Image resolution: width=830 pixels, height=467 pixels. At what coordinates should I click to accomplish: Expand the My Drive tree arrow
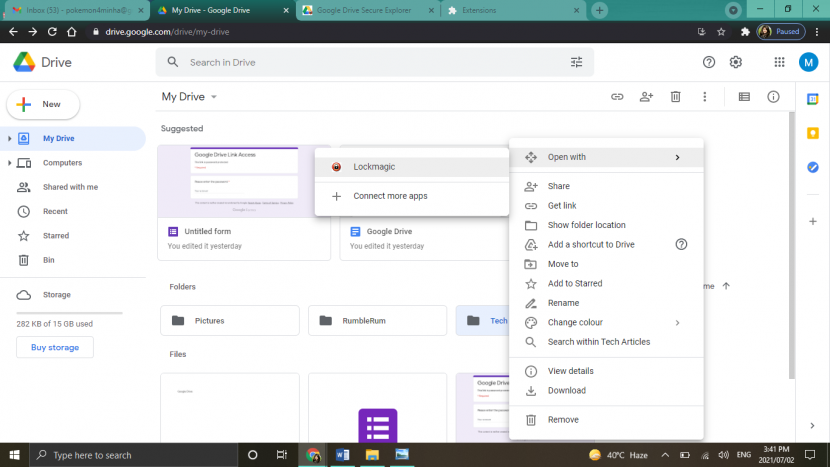9,138
